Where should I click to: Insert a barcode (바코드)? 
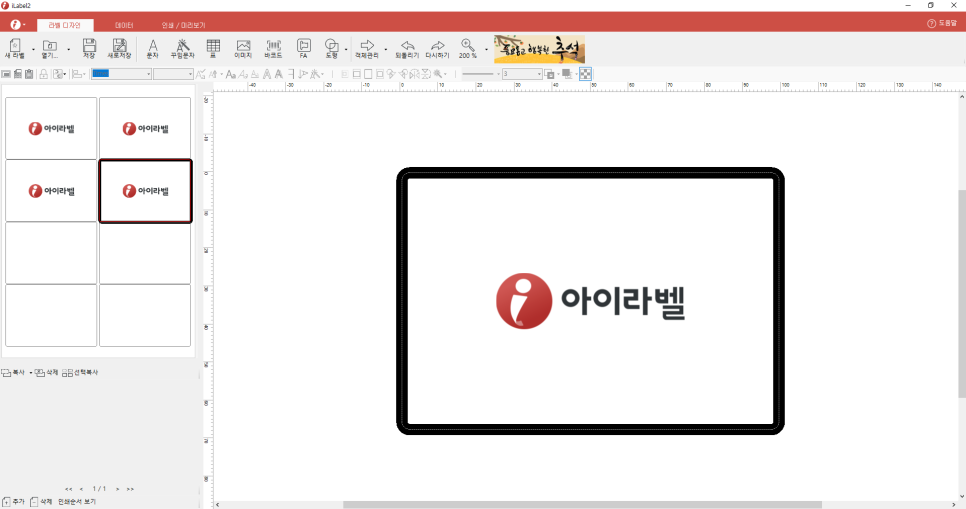273,49
